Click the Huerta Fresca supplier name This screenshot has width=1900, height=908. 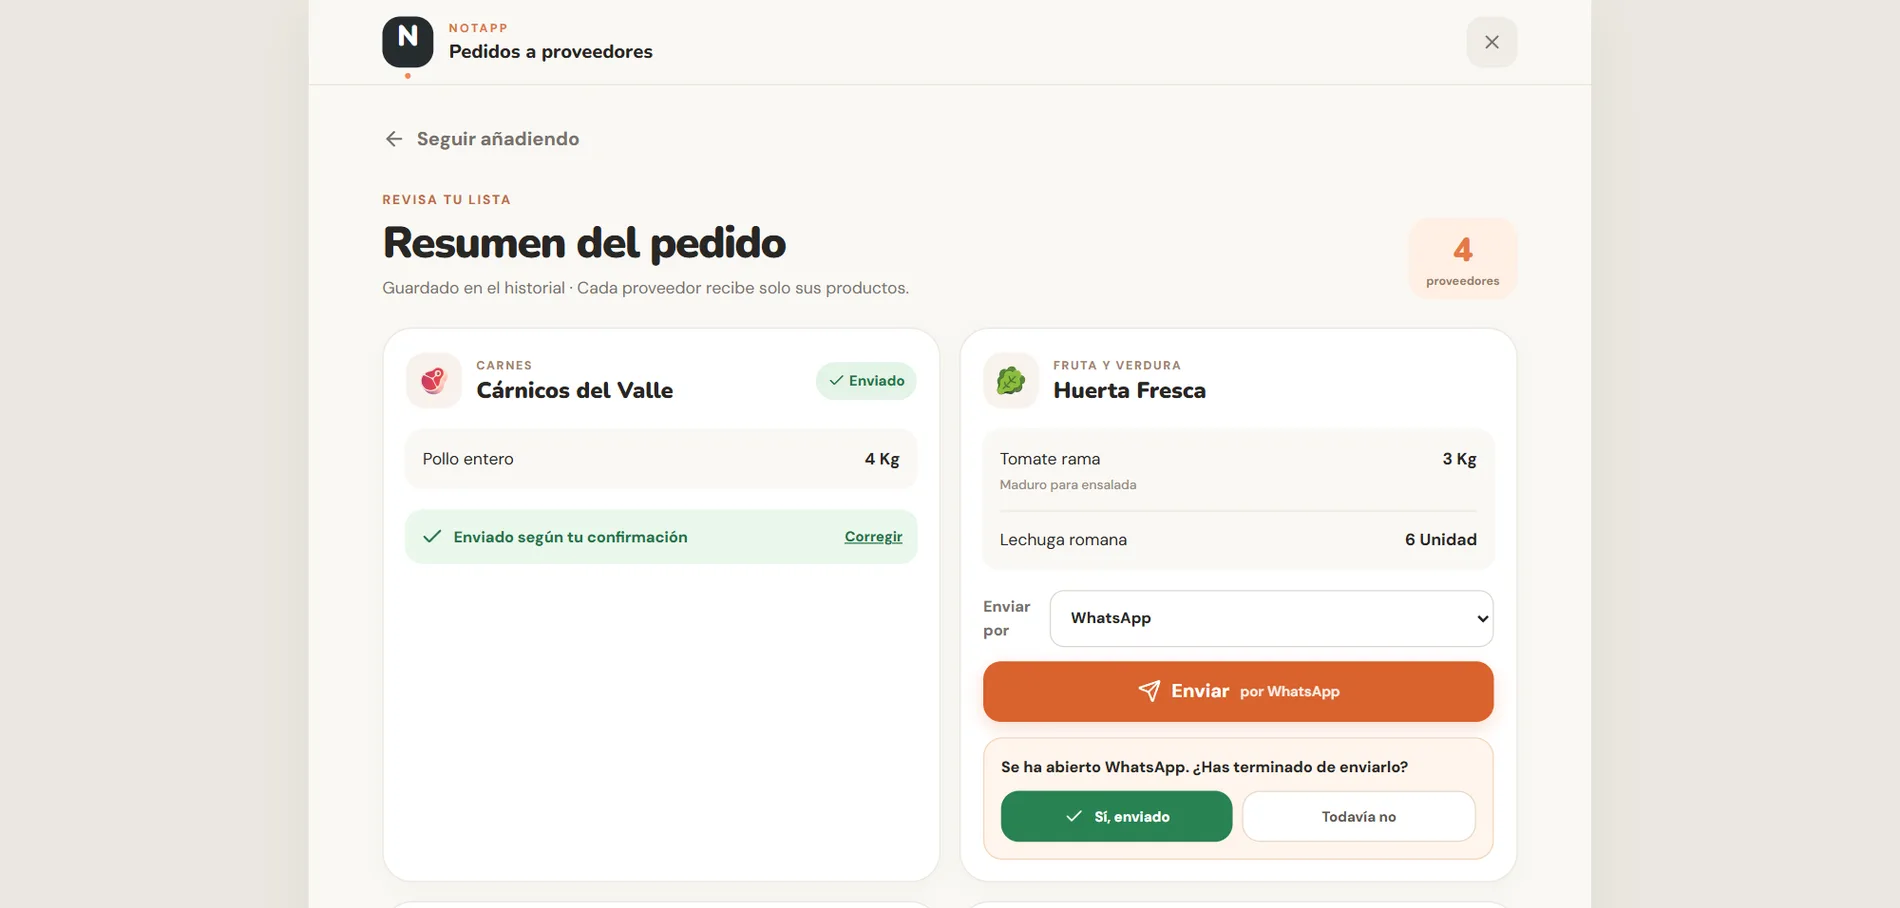point(1129,391)
